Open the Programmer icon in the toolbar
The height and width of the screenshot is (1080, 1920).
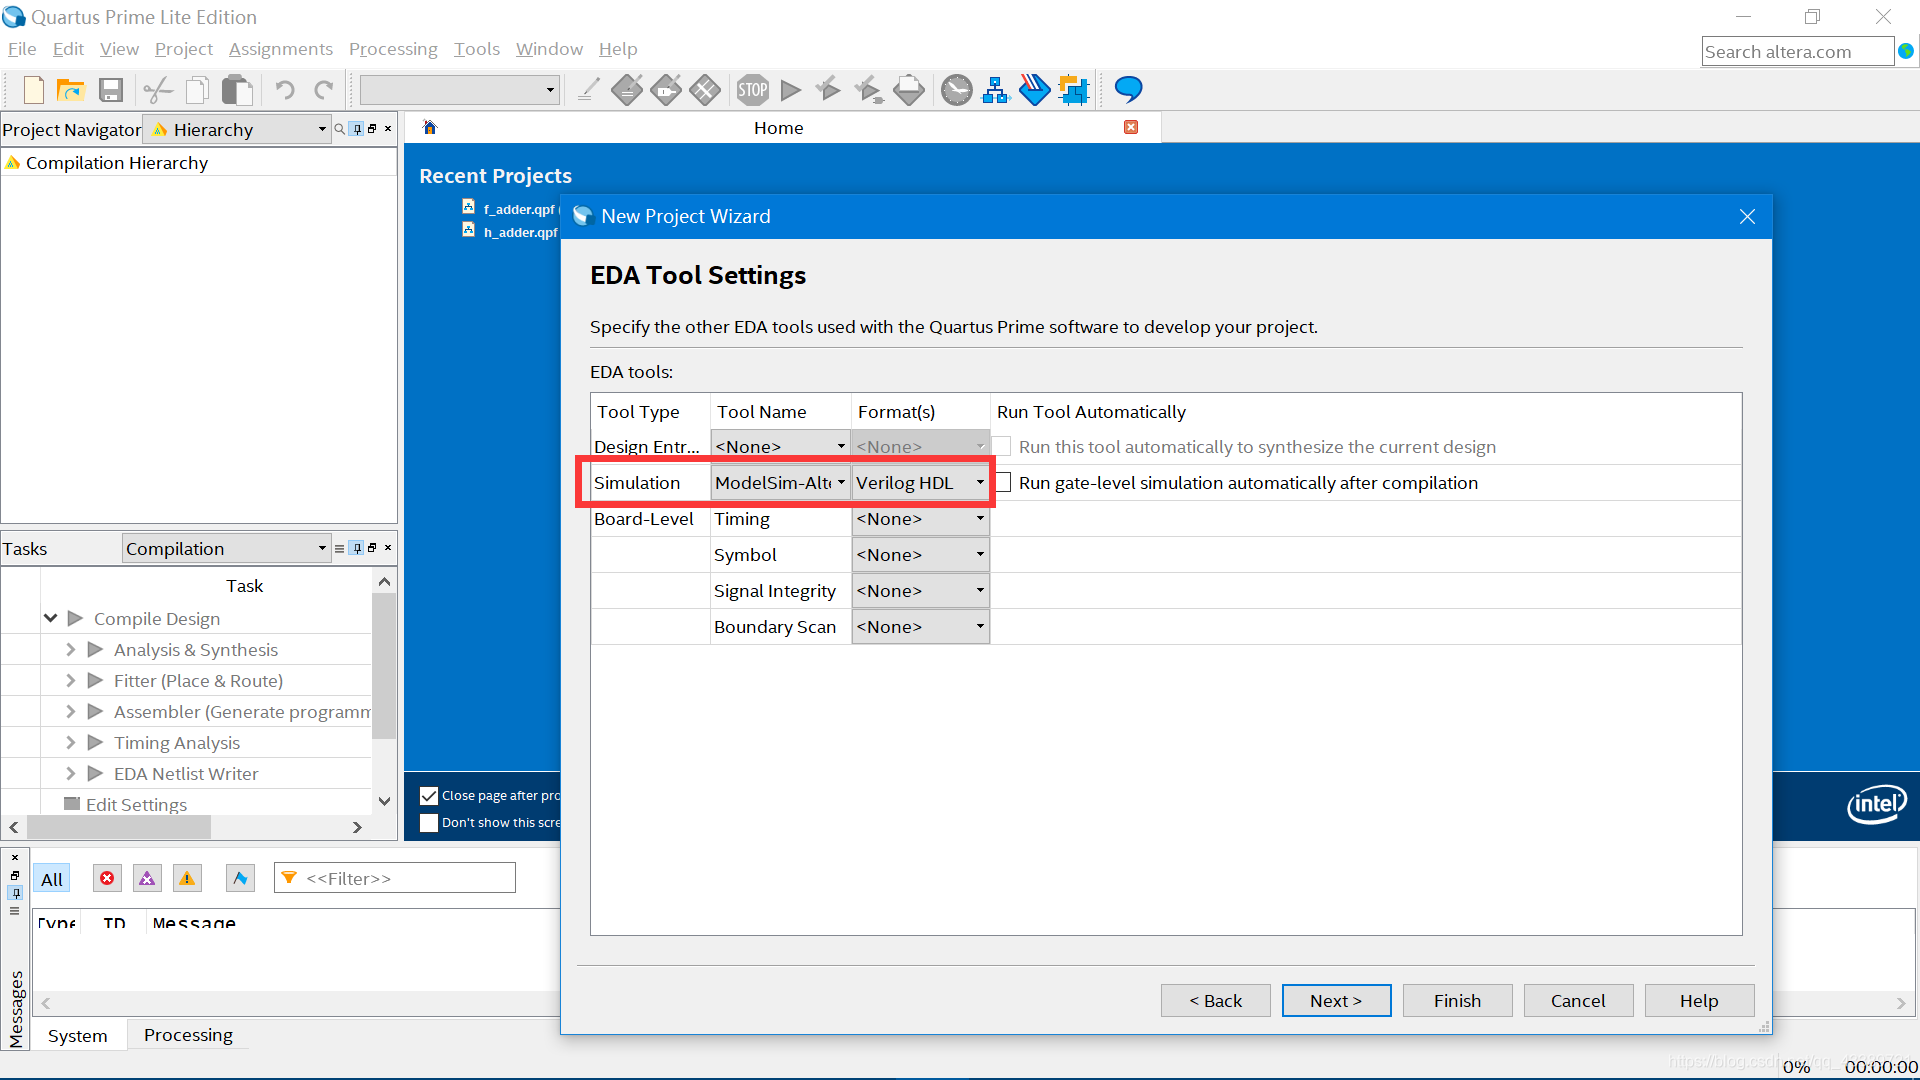(1034, 90)
